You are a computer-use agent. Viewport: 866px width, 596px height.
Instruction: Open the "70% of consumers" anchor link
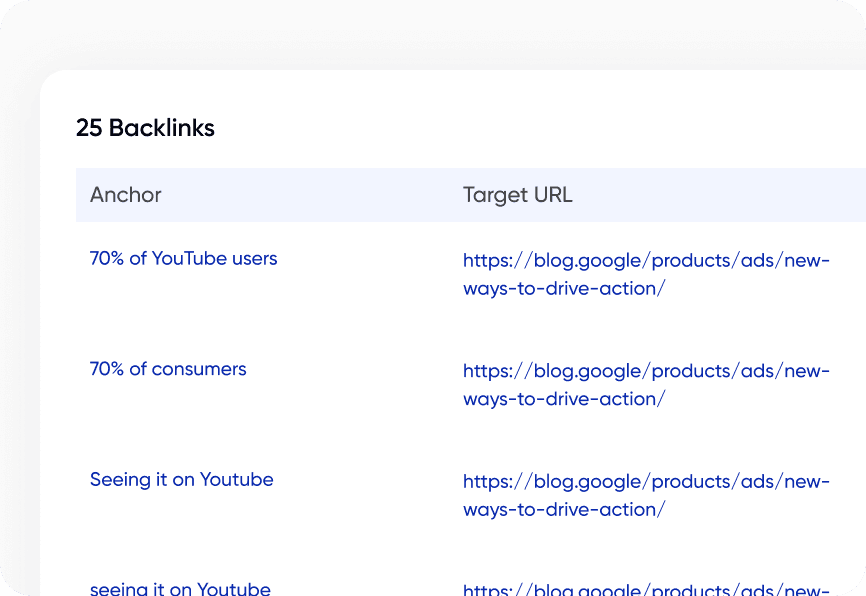167,369
